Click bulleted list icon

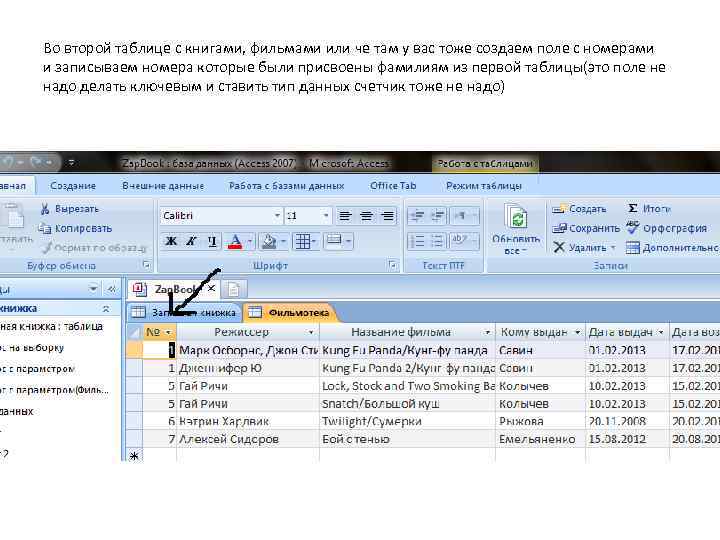(x=439, y=241)
